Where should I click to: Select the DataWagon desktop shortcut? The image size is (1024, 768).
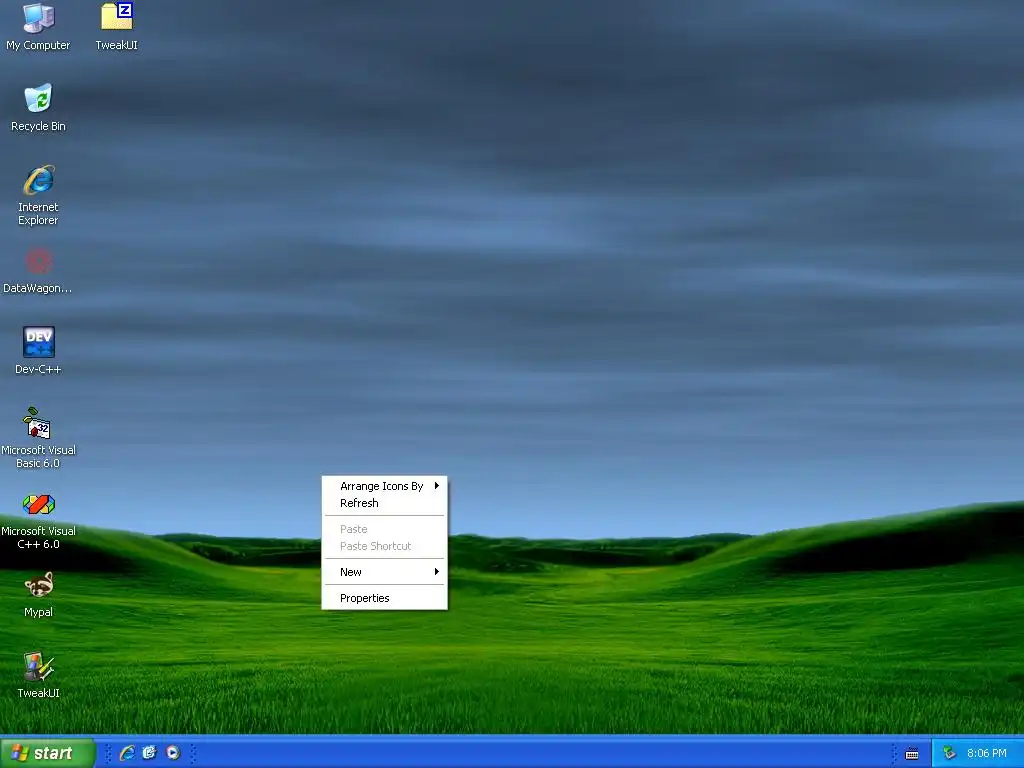point(38,270)
